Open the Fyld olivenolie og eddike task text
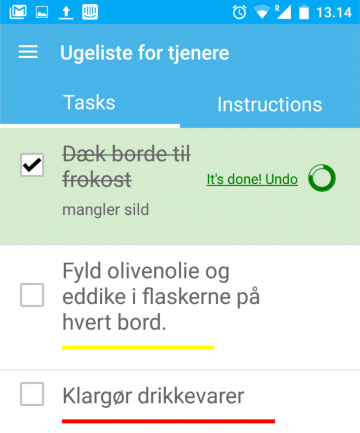Image resolution: width=360 pixels, height=433 pixels. click(x=161, y=297)
